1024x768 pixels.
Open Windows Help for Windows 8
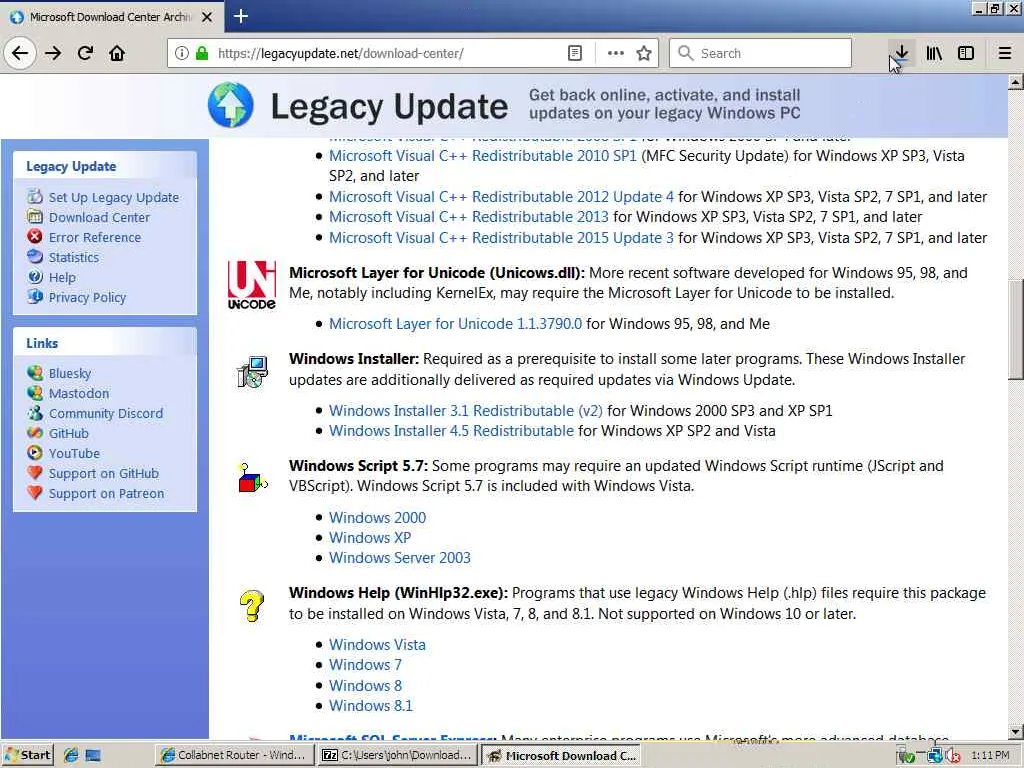(x=365, y=685)
